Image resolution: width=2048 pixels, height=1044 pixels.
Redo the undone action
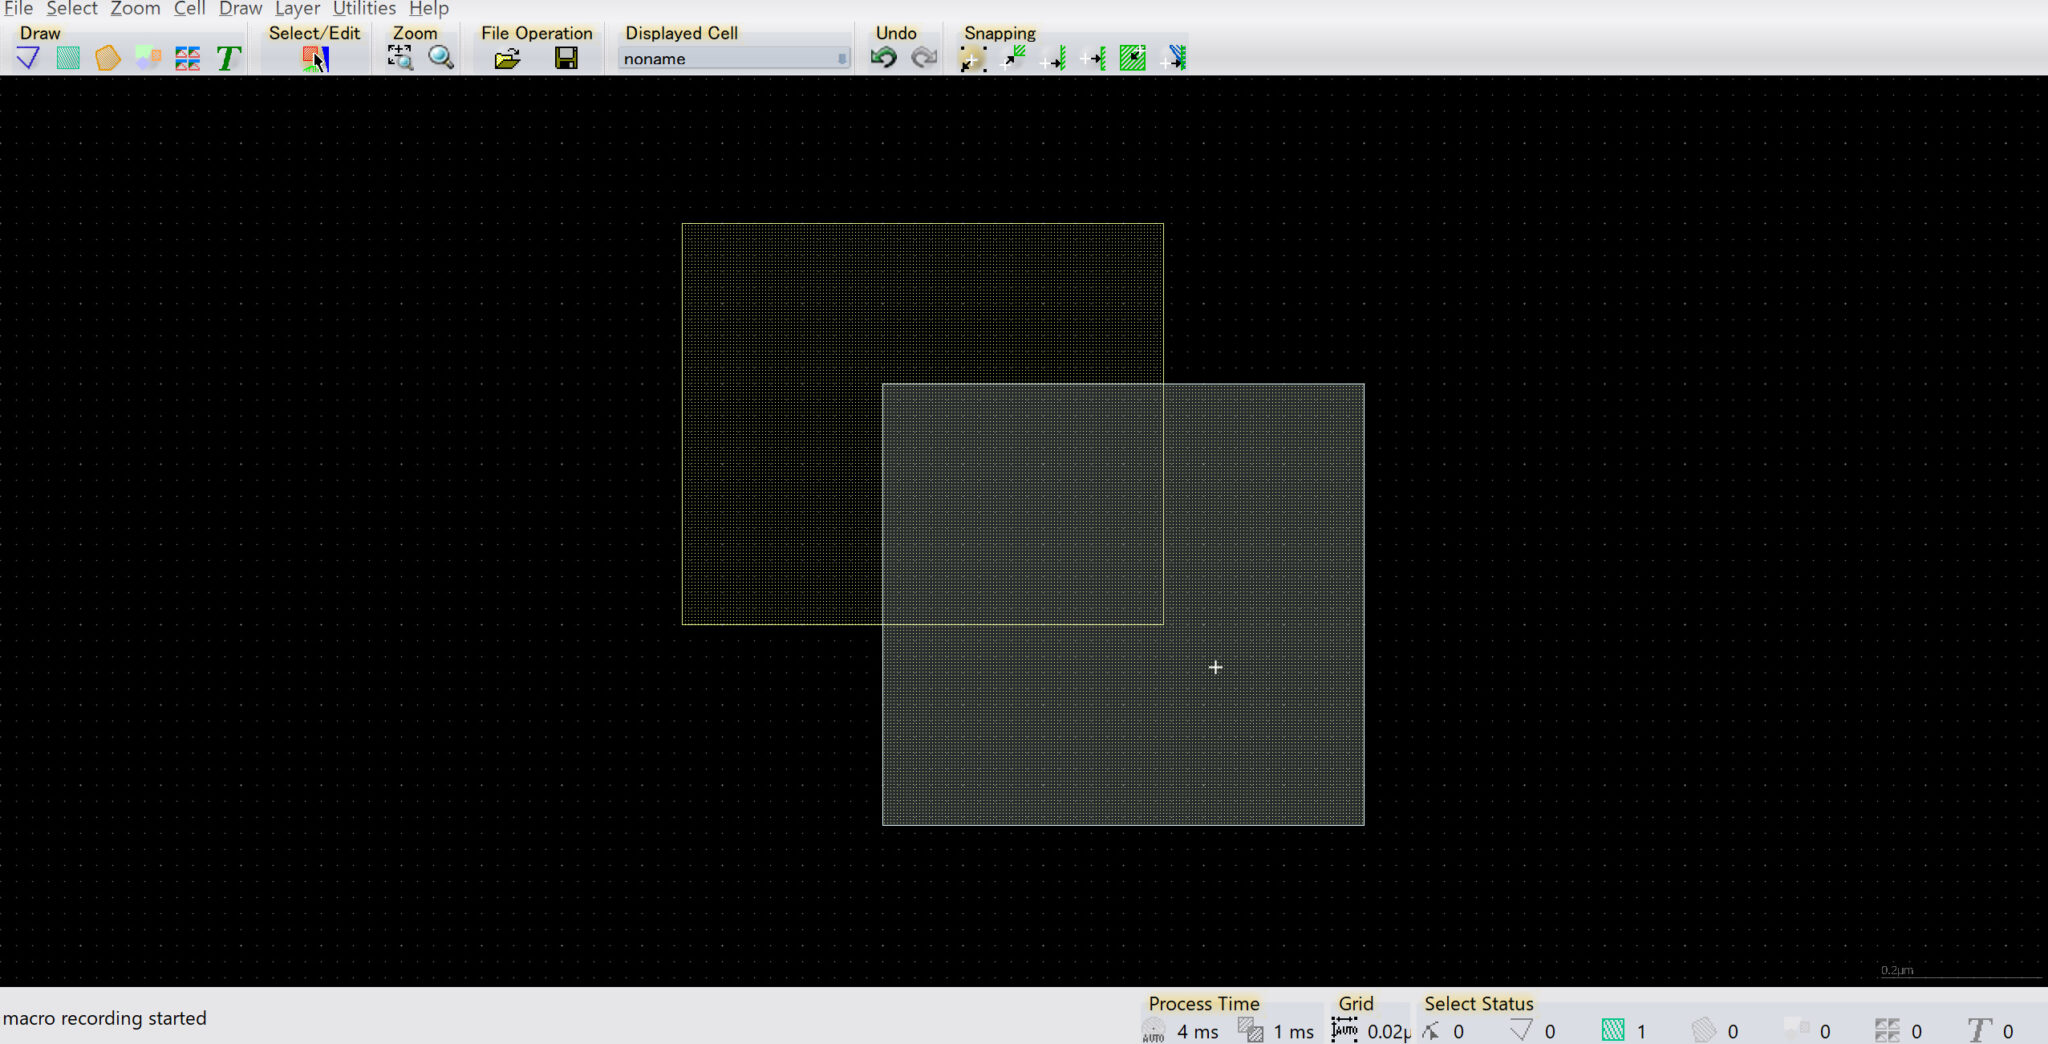924,58
